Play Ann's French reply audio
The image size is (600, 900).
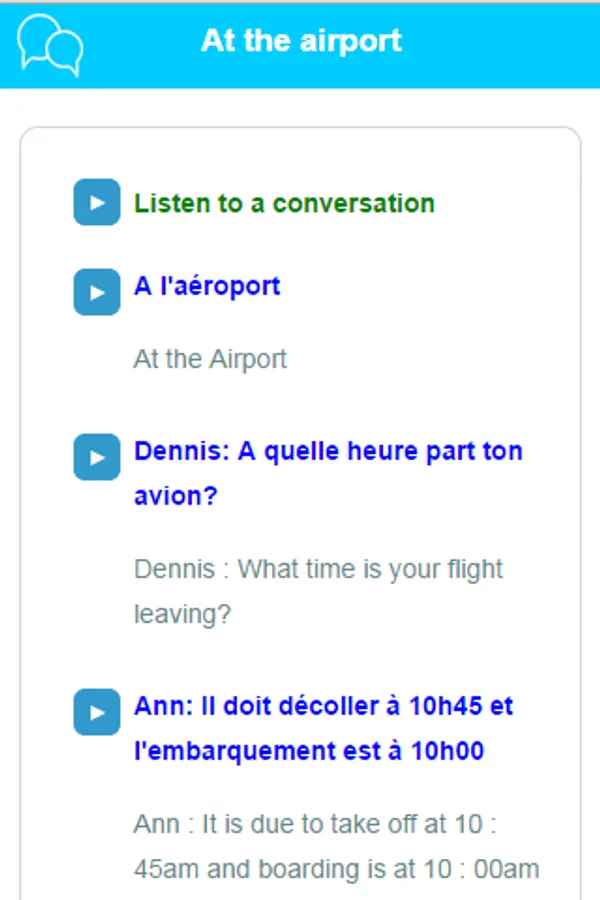pos(97,712)
